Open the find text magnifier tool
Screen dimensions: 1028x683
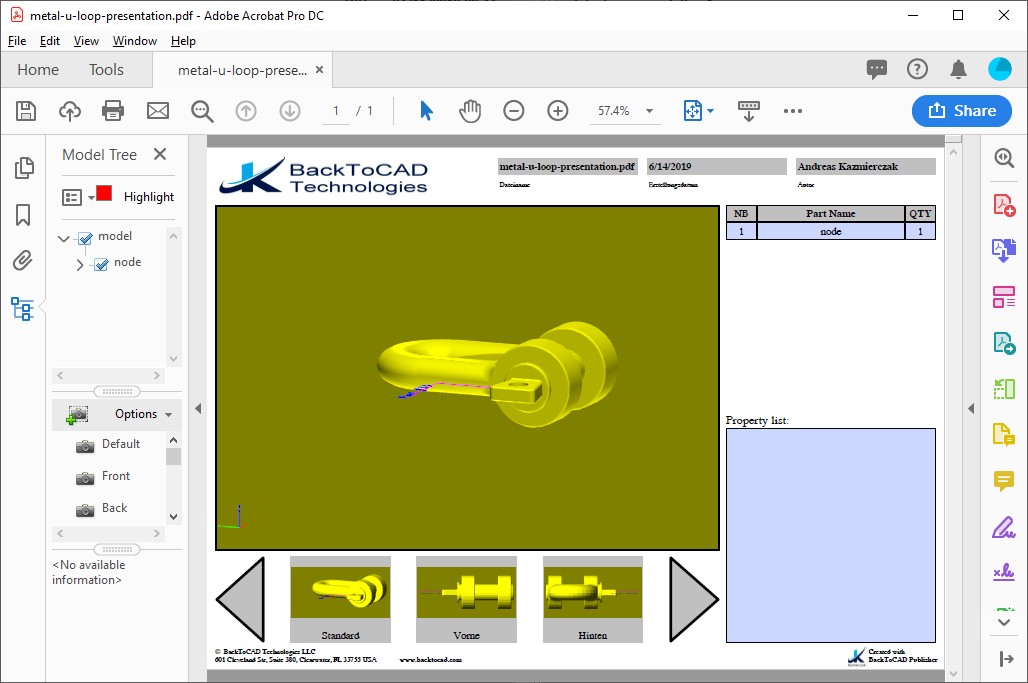202,111
